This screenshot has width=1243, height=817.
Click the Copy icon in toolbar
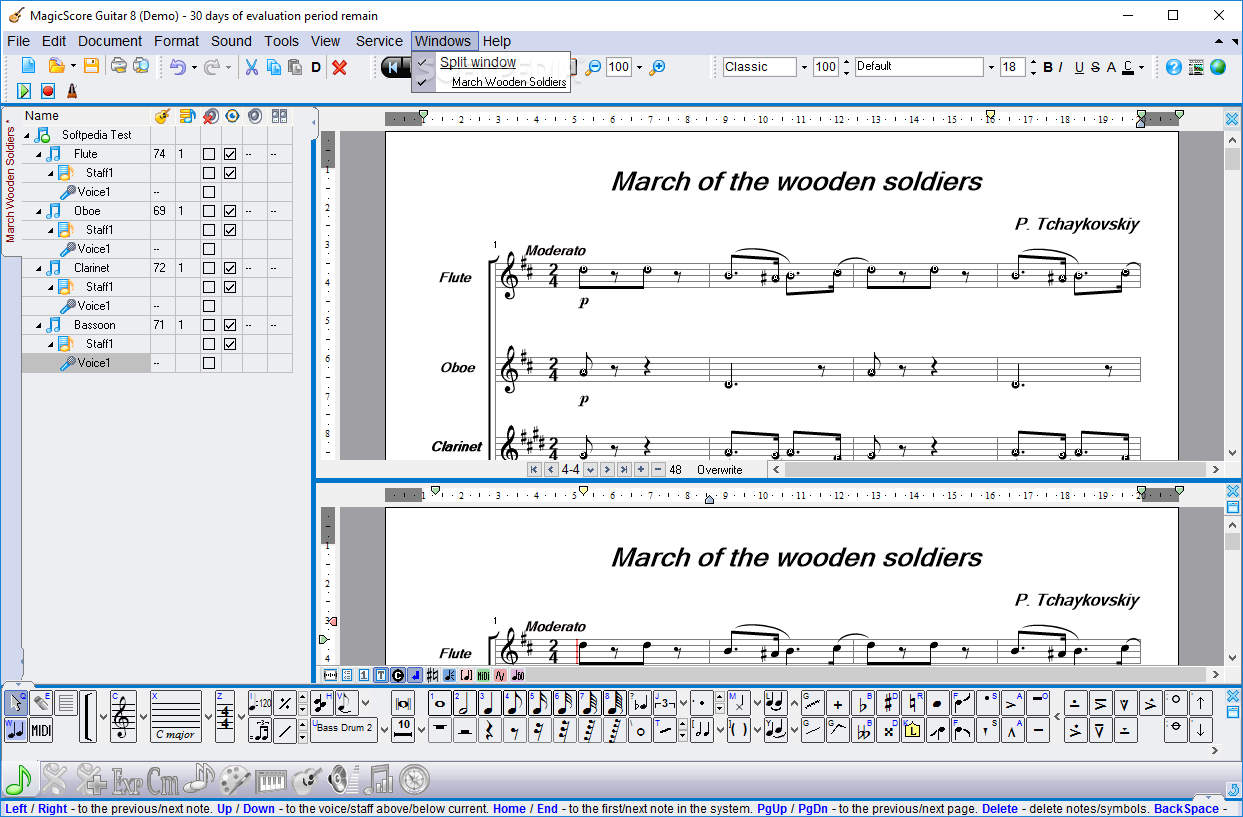tap(273, 67)
